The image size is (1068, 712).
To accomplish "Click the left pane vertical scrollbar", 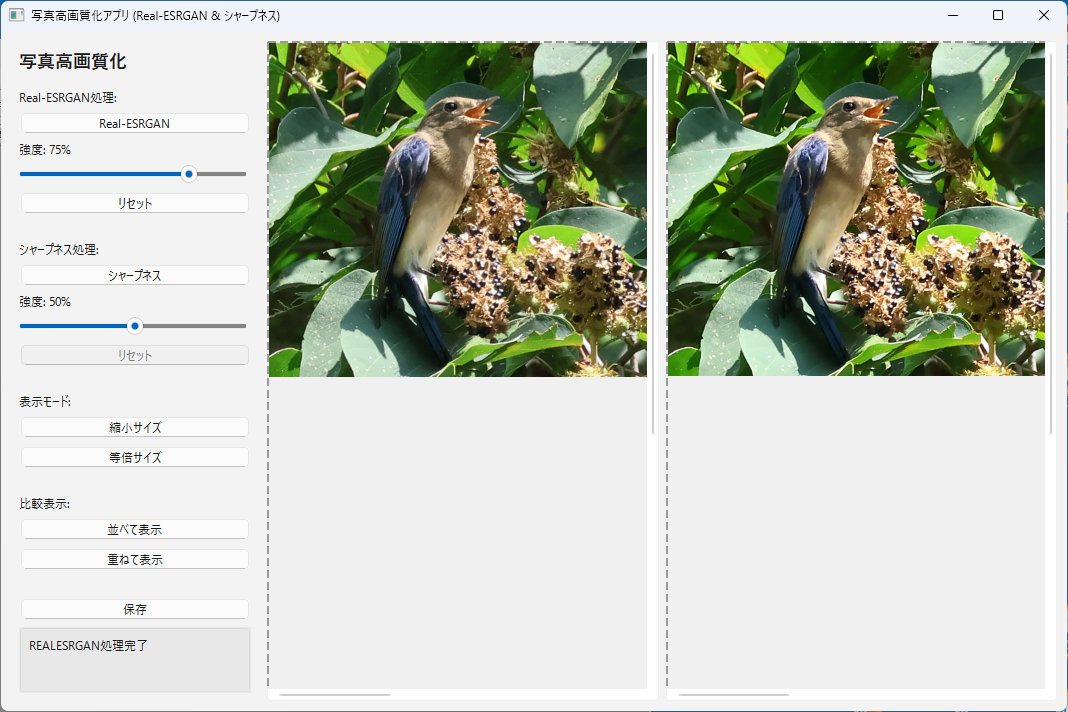I will point(653,243).
